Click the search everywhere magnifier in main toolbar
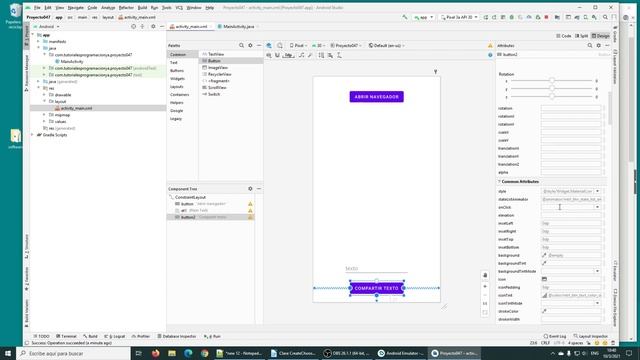 point(605,17)
